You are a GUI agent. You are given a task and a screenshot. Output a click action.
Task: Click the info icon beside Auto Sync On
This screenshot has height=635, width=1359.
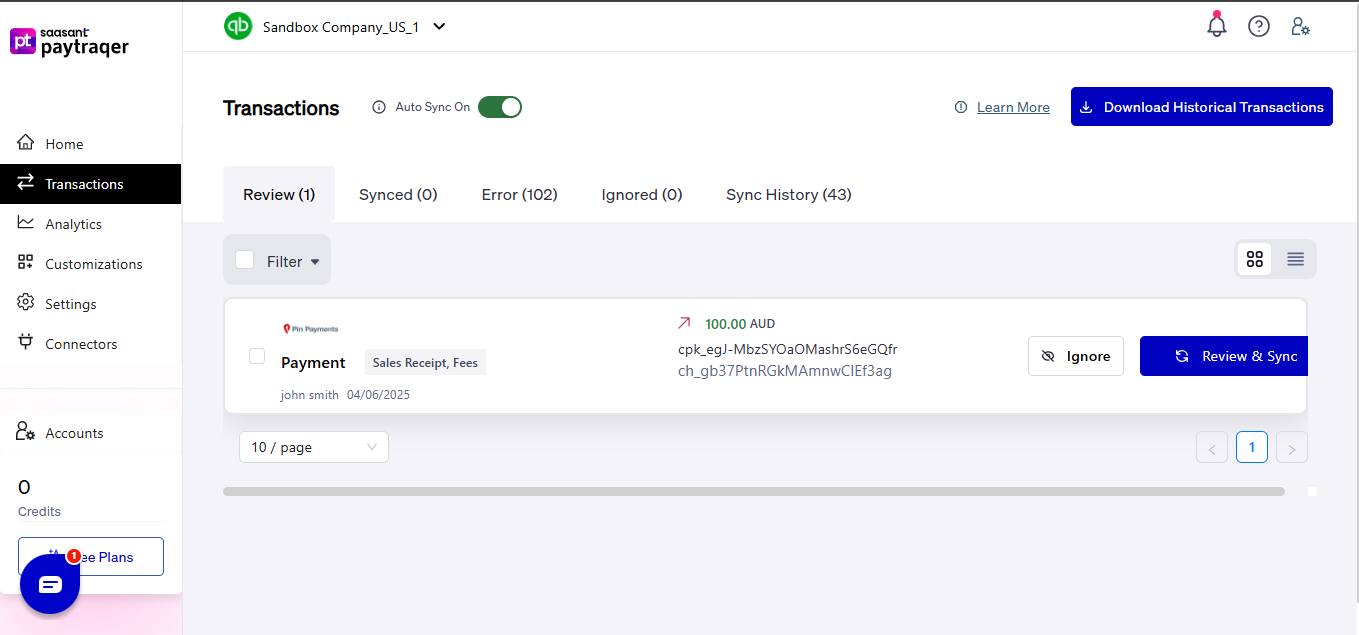point(379,107)
